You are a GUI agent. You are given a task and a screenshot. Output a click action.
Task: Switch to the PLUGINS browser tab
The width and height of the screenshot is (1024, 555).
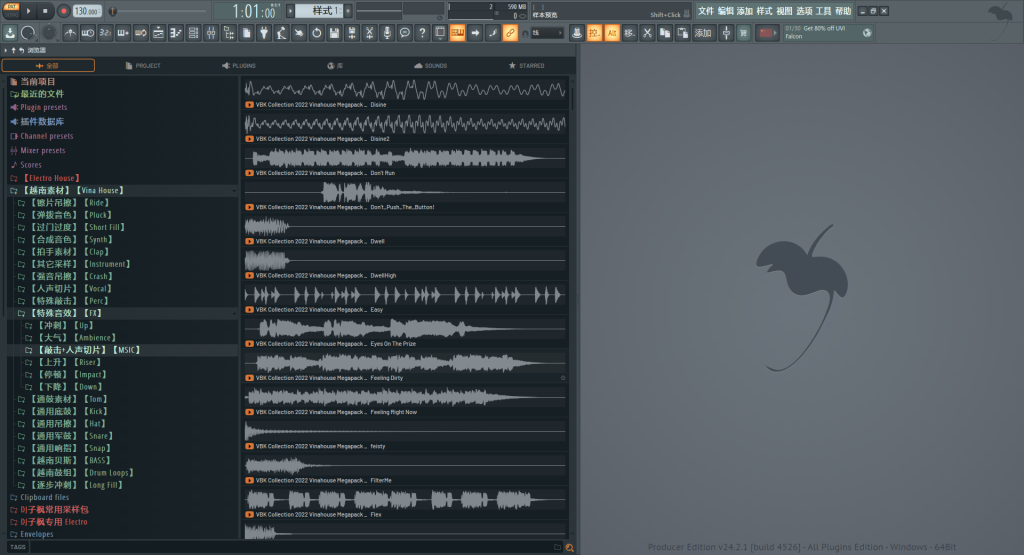tap(239, 65)
